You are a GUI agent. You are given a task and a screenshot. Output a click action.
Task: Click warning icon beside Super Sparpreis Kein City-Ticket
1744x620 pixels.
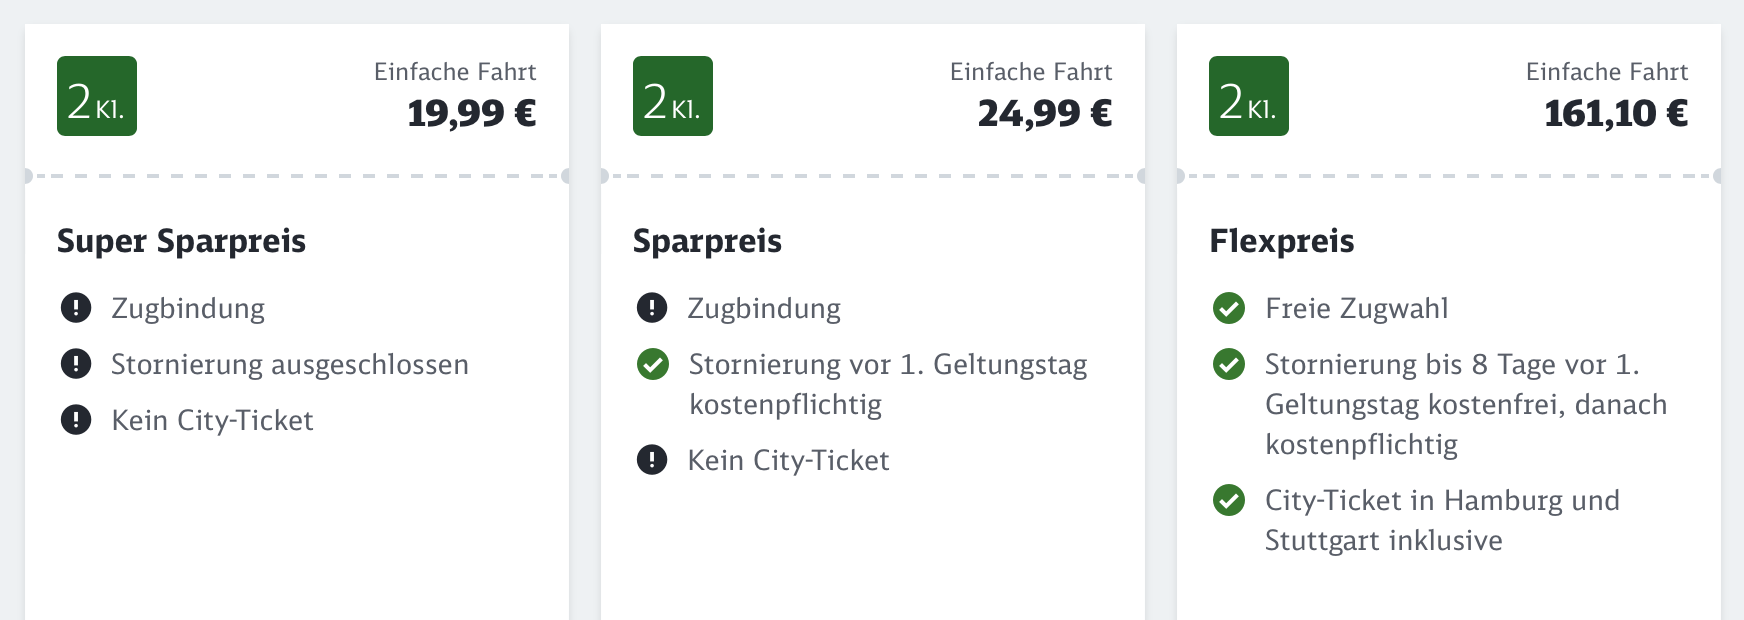pos(76,420)
